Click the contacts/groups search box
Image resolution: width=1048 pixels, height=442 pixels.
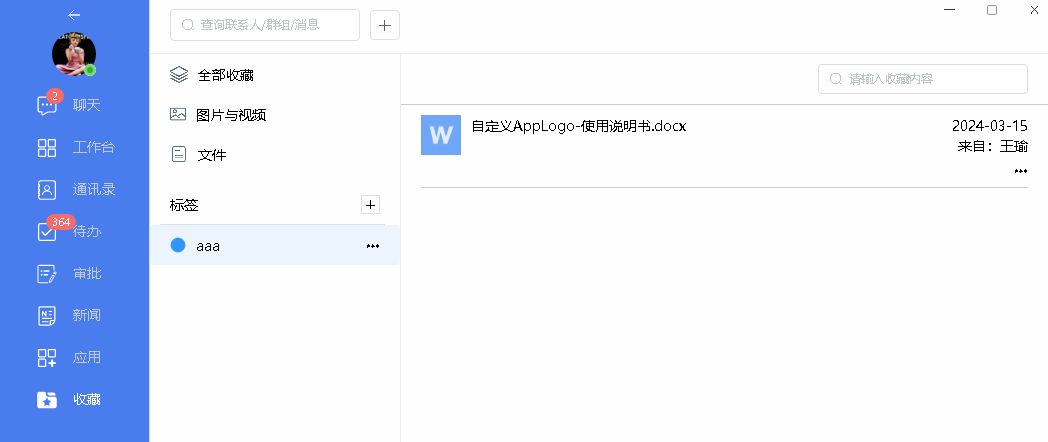[265, 25]
